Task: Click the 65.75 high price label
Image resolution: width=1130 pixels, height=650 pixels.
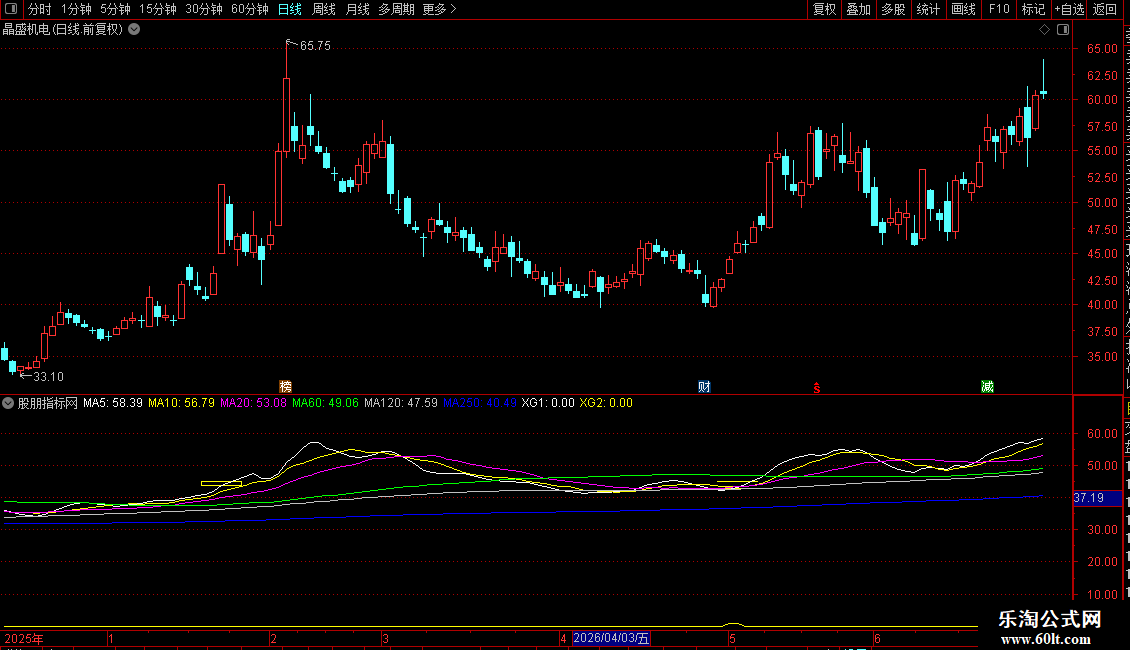Action: [315, 45]
